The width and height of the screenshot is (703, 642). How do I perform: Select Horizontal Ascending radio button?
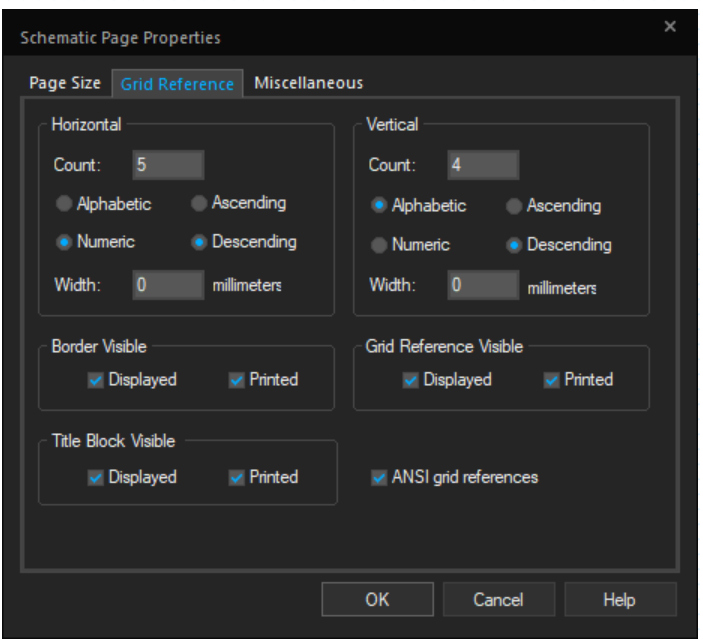point(200,203)
